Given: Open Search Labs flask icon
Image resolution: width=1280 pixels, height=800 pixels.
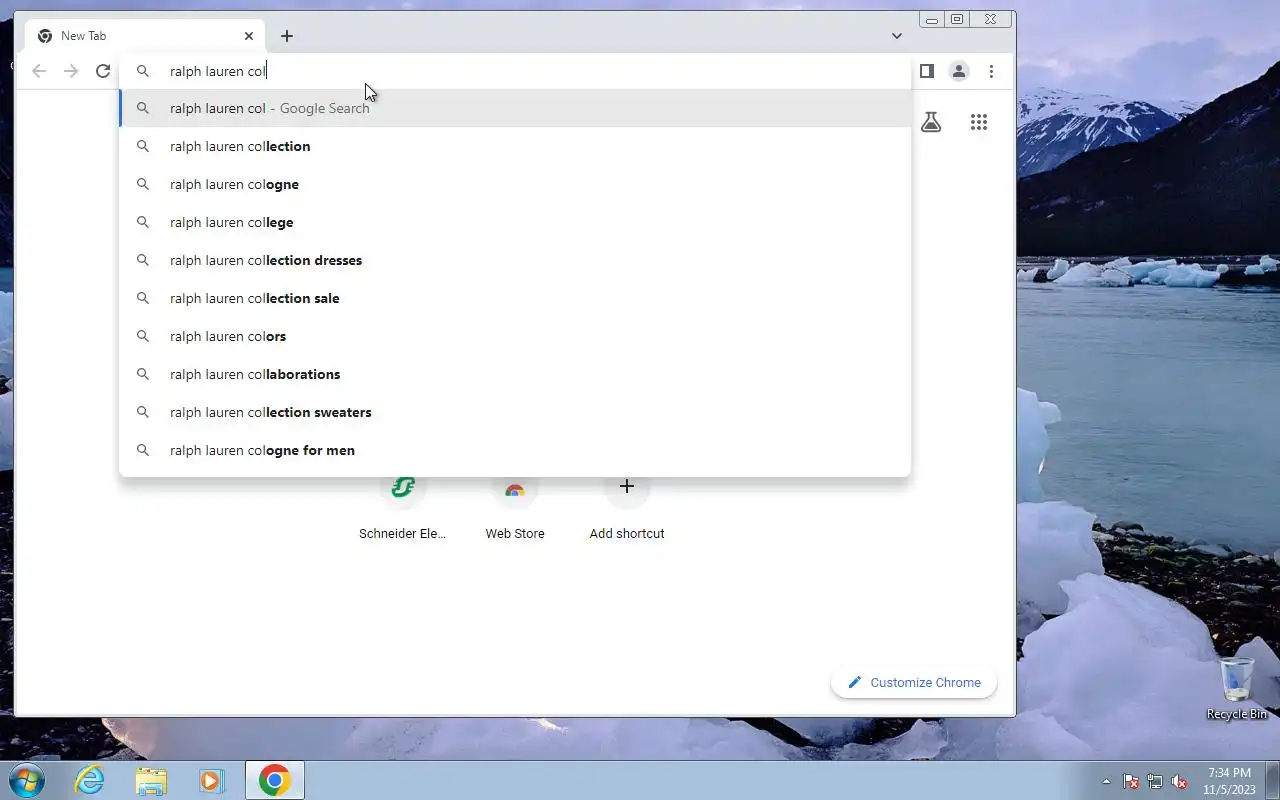Looking at the screenshot, I should tap(931, 122).
